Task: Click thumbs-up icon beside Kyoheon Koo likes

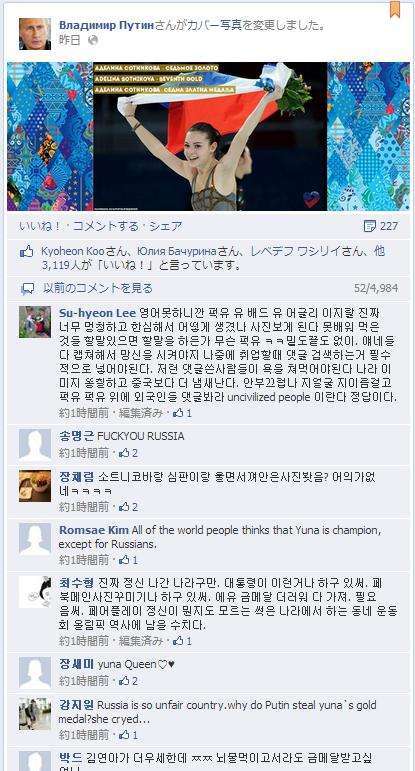Action: [27, 253]
